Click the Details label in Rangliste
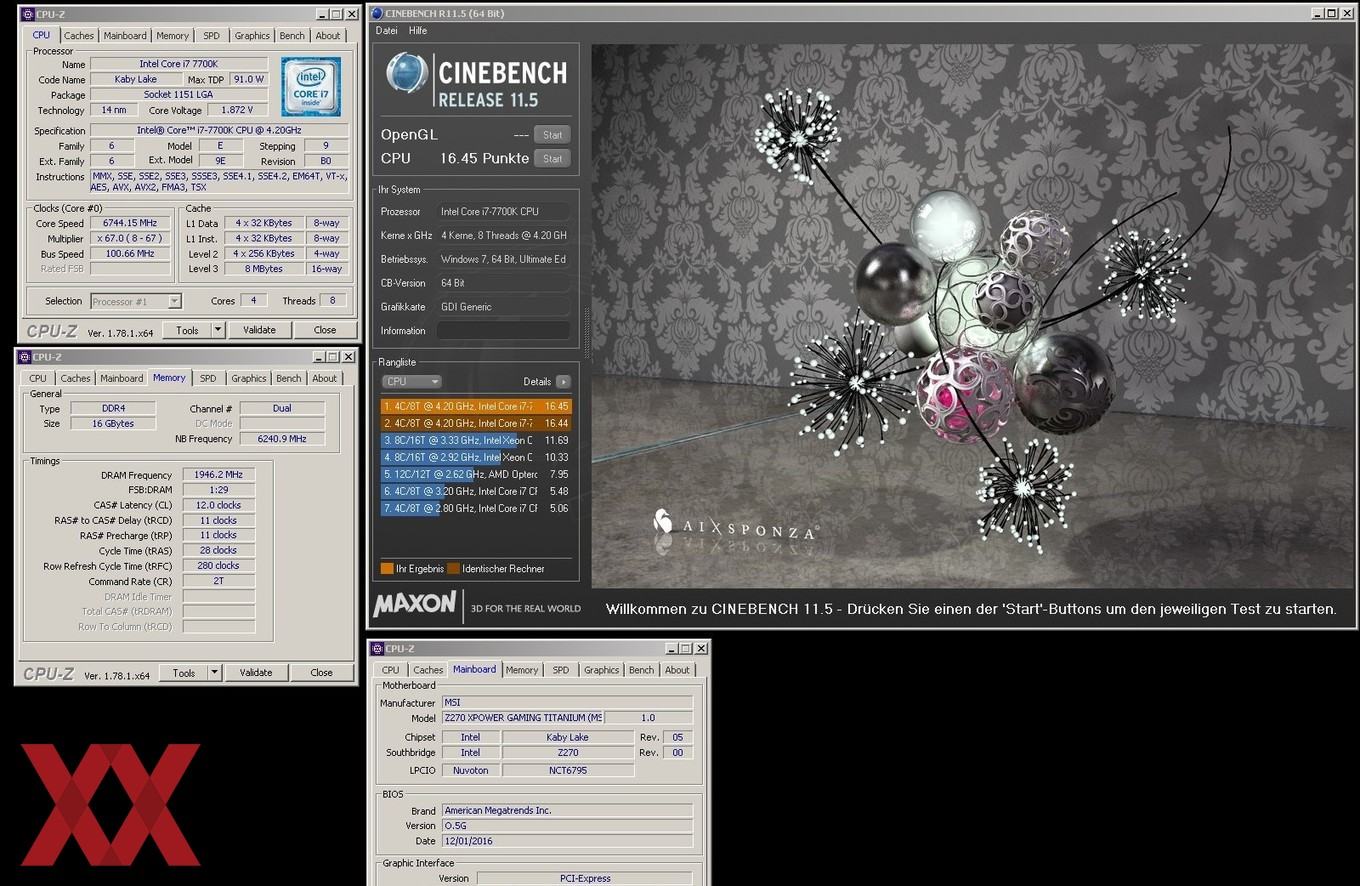 [x=537, y=382]
